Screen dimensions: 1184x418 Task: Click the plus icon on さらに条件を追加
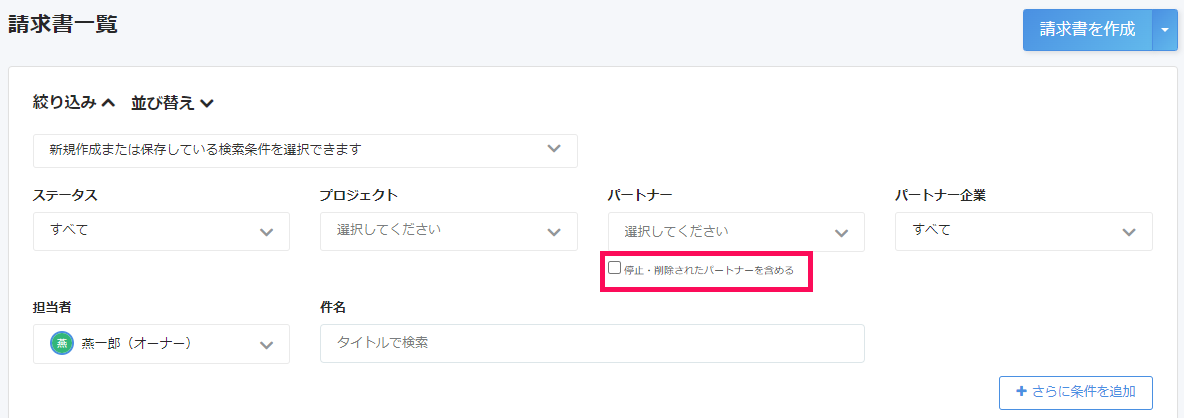coord(1022,392)
